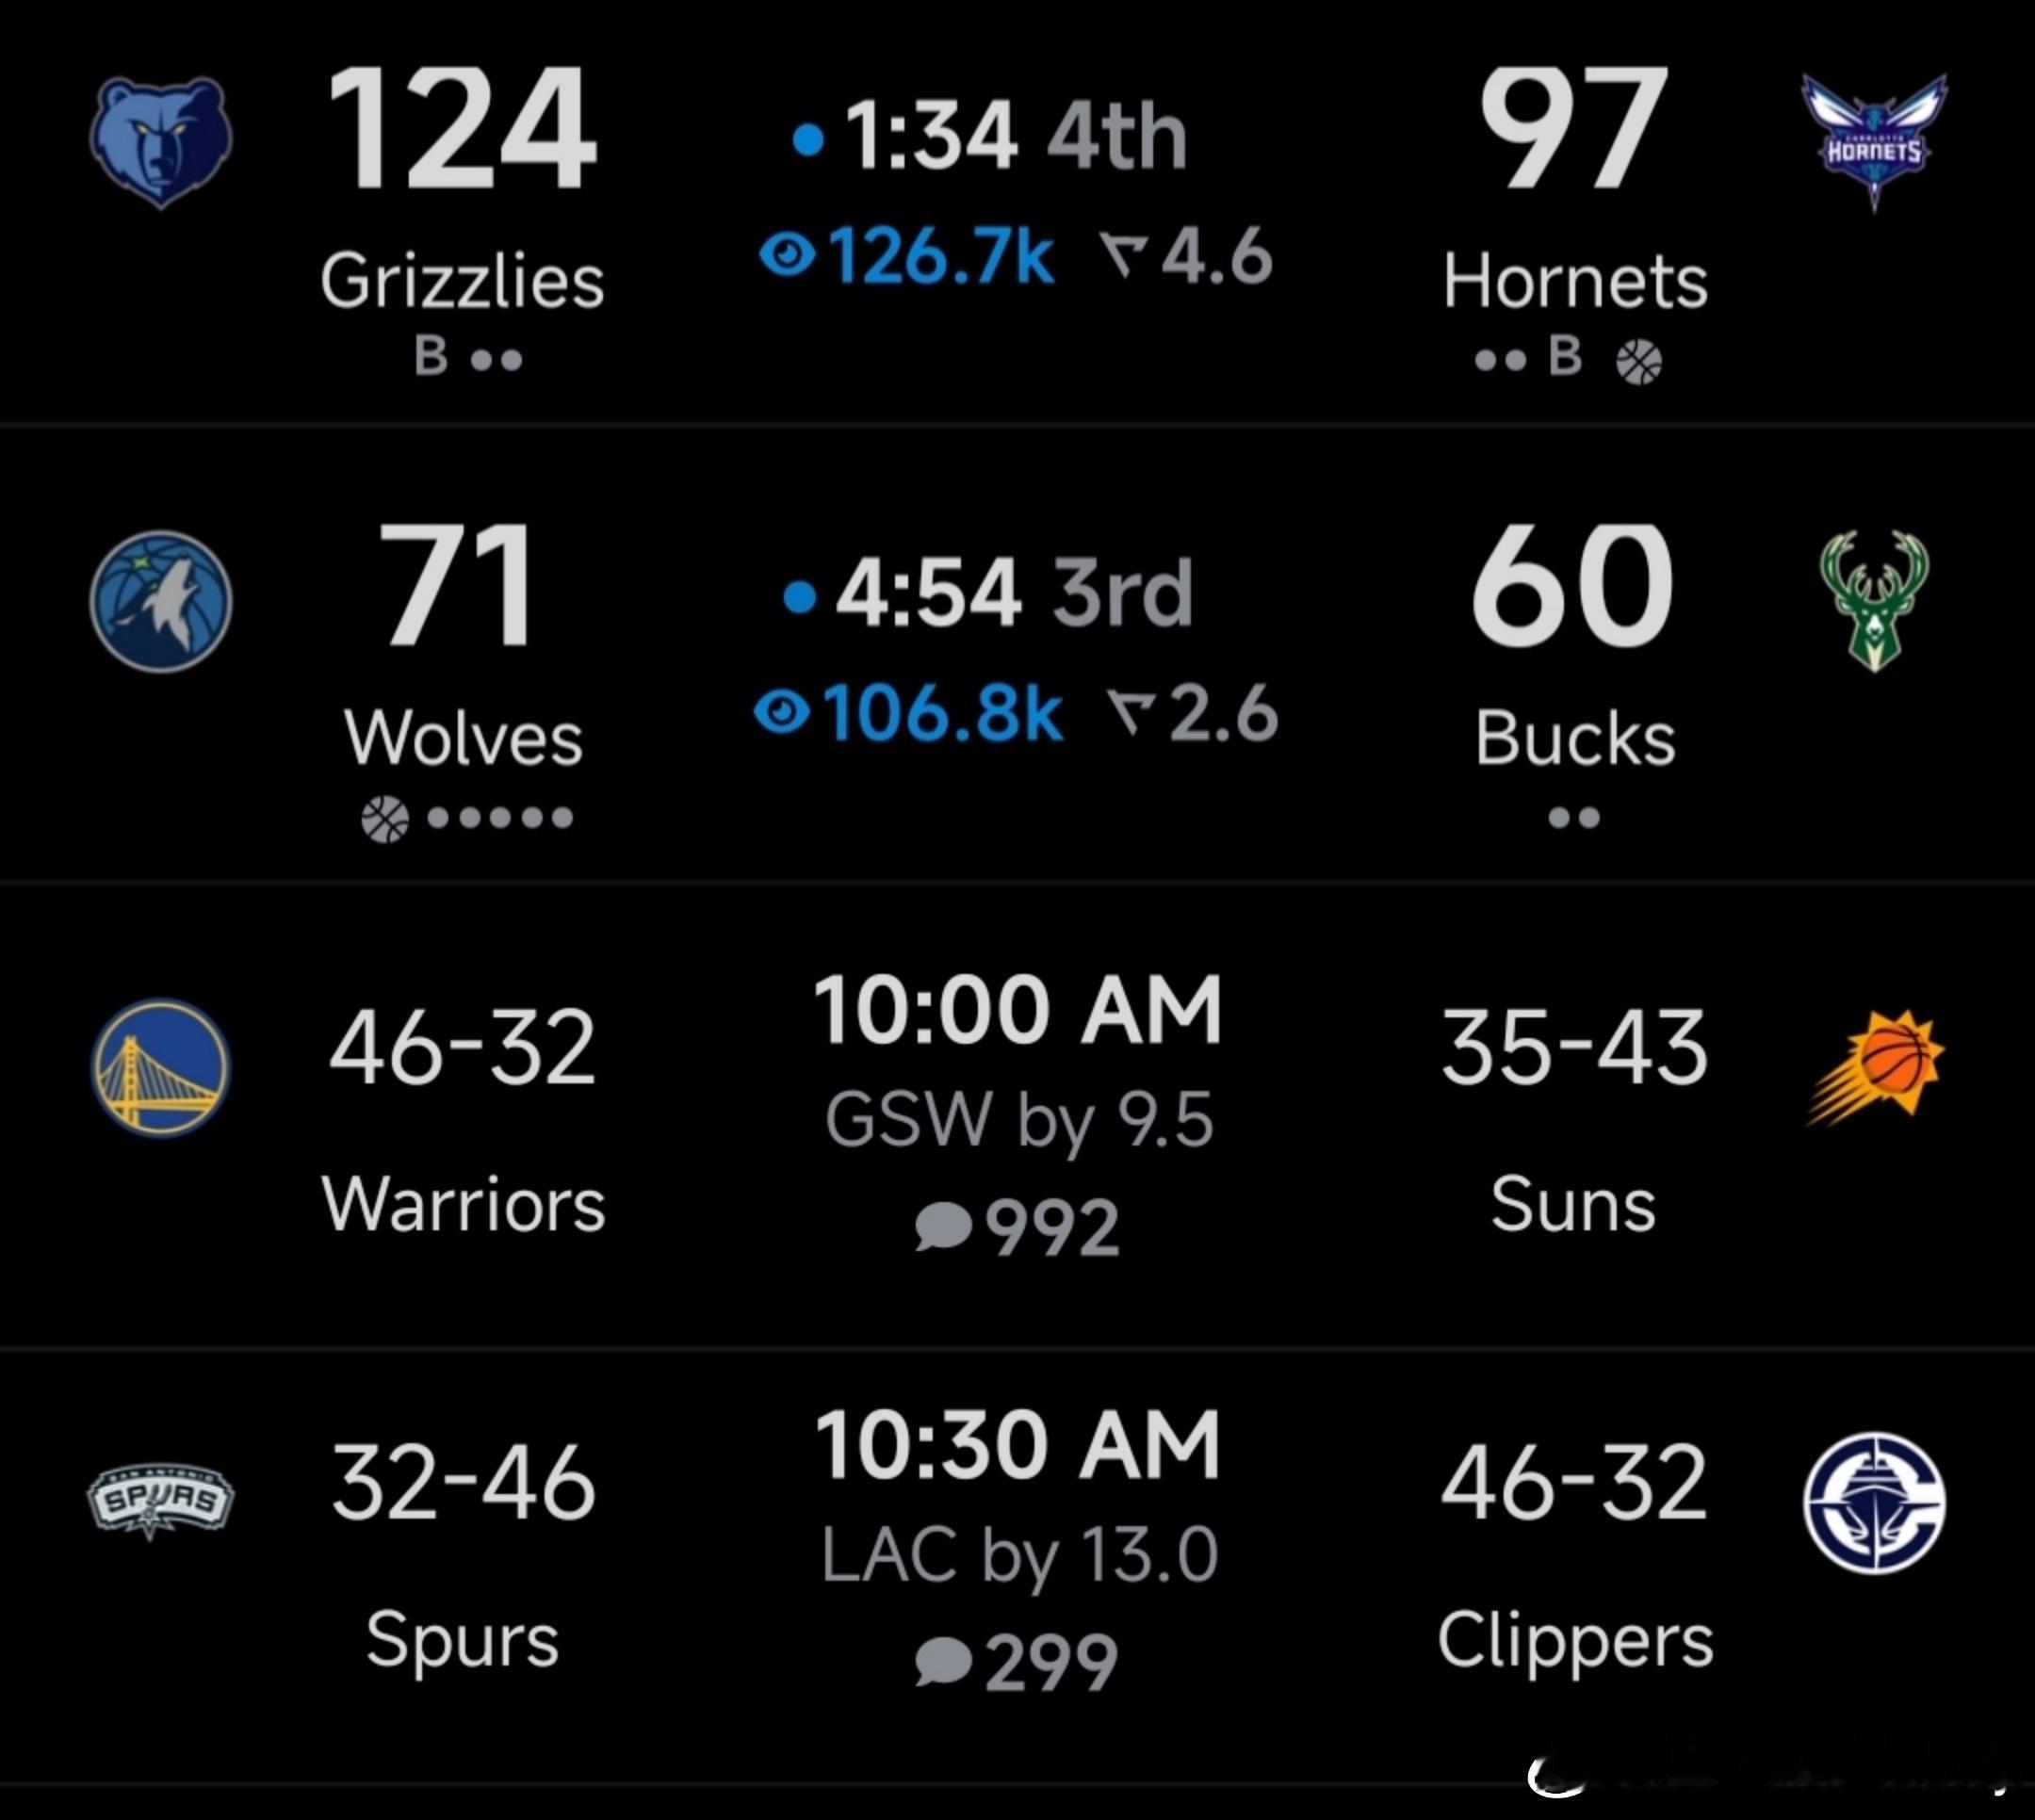The height and width of the screenshot is (1820, 2035).
Task: Tap the possession basketball under Wolves
Action: point(385,819)
